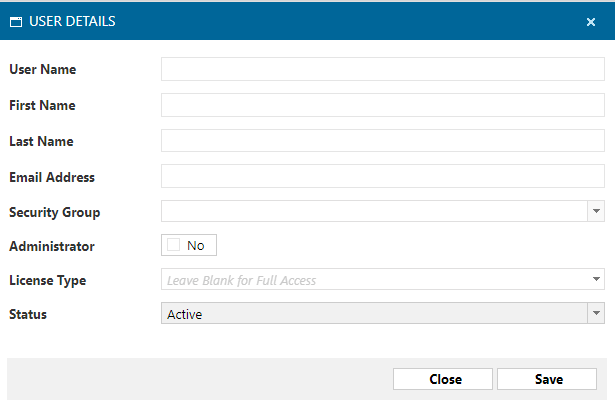Click the Status field showing Active
The height and width of the screenshot is (407, 615).
click(374, 314)
